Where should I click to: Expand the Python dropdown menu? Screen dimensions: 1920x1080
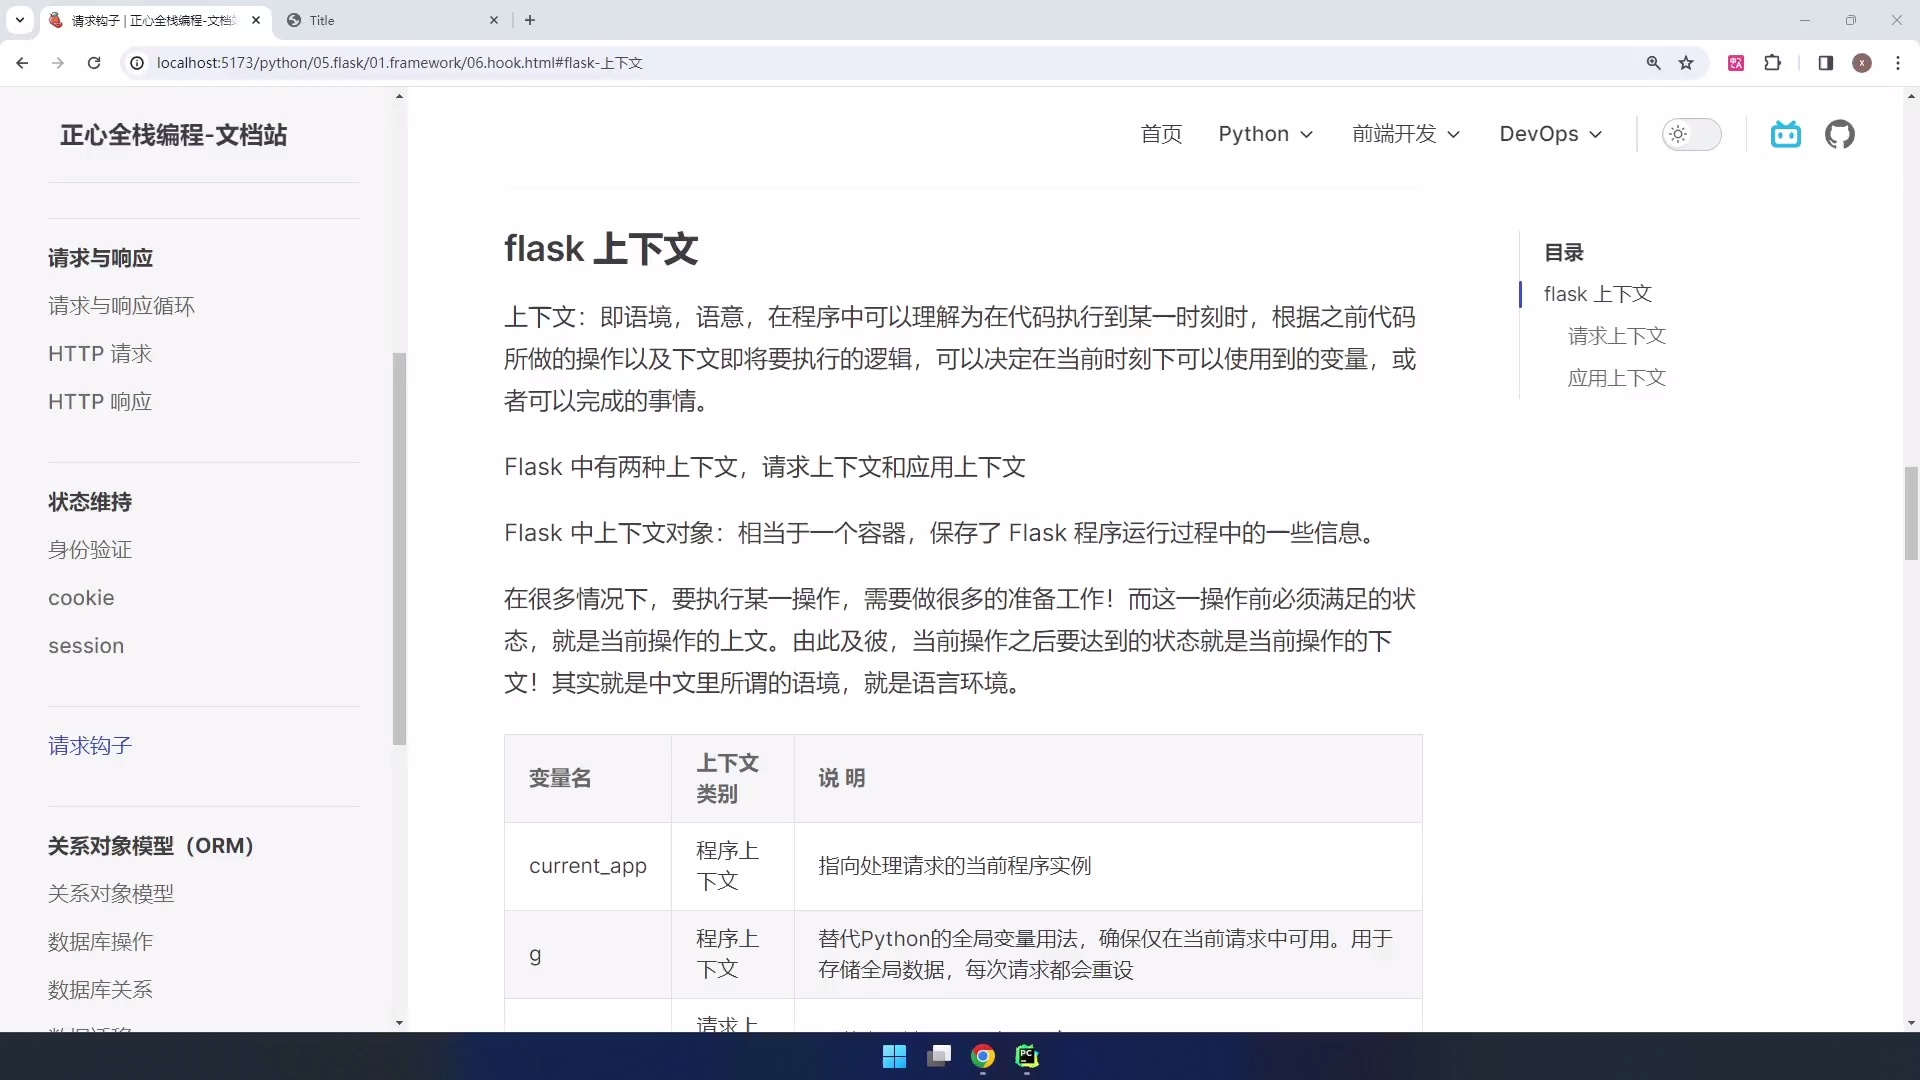click(x=1265, y=134)
